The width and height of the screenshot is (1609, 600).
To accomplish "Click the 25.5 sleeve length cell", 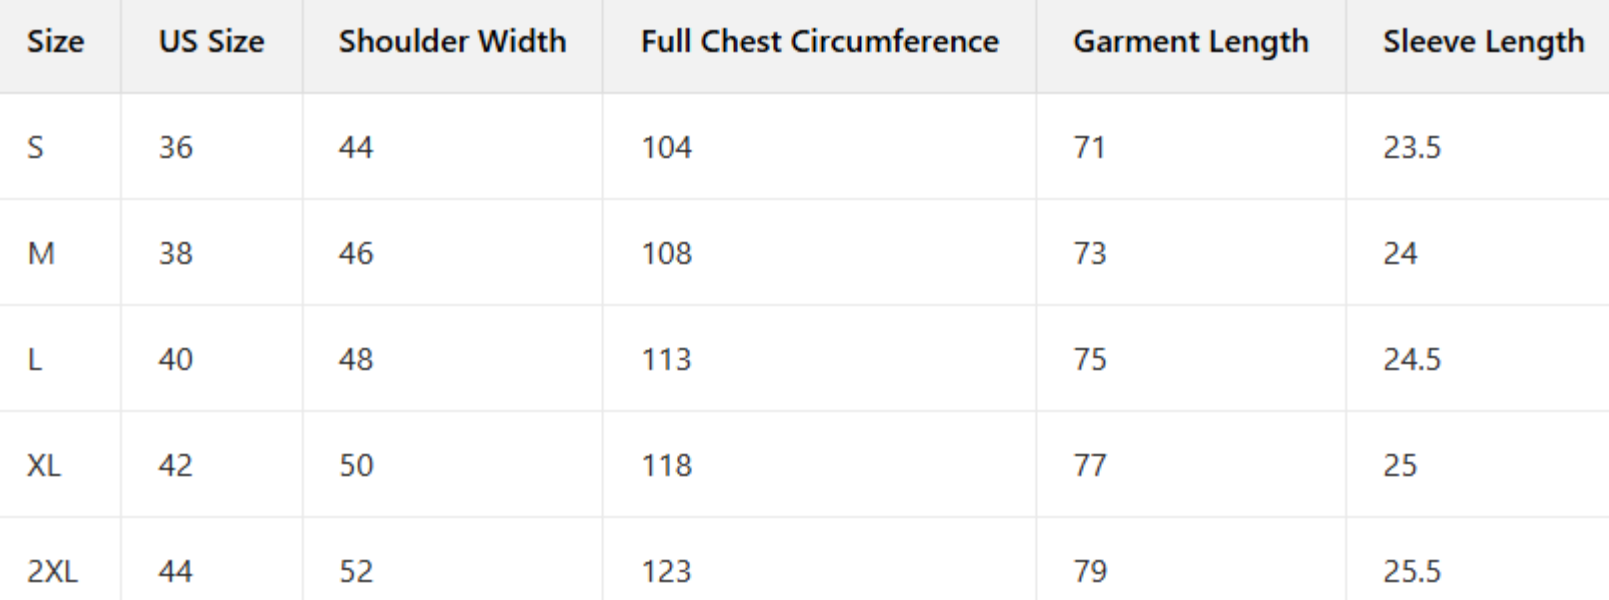I will click(x=1411, y=572).
